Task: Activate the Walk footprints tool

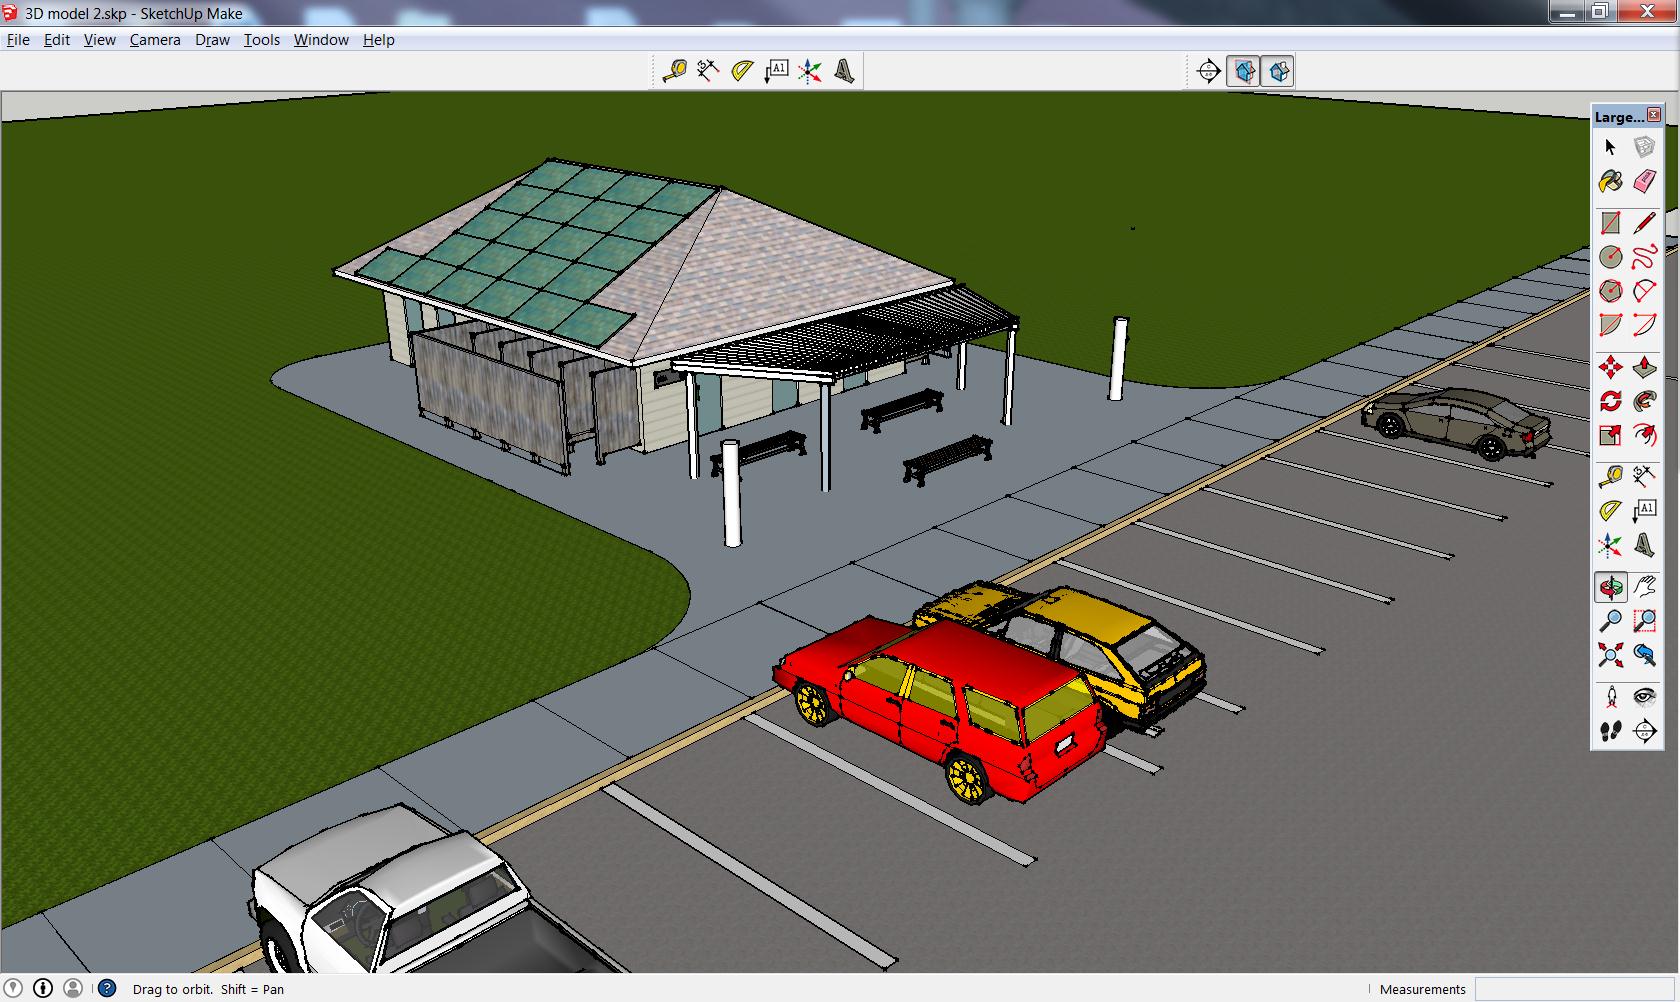Action: tap(1610, 731)
